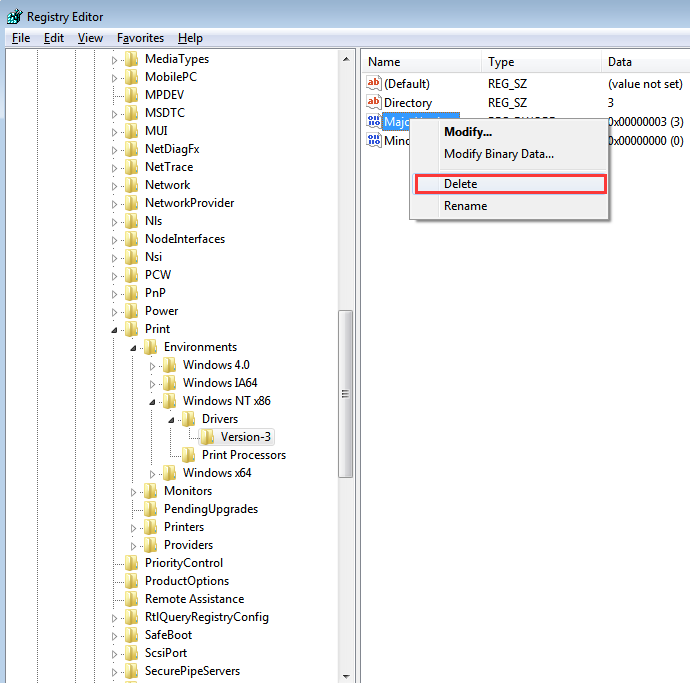Select the Remote Assistance key
The width and height of the screenshot is (690, 683).
192,599
